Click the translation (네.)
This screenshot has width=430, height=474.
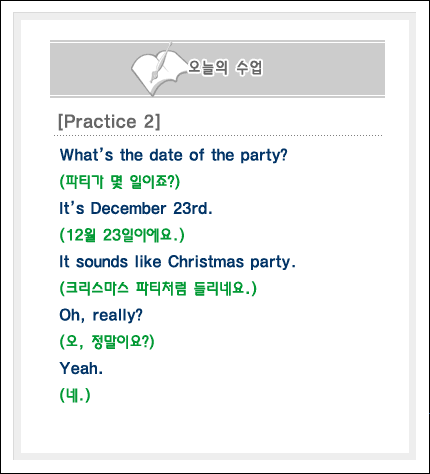pyautogui.click(x=75, y=395)
